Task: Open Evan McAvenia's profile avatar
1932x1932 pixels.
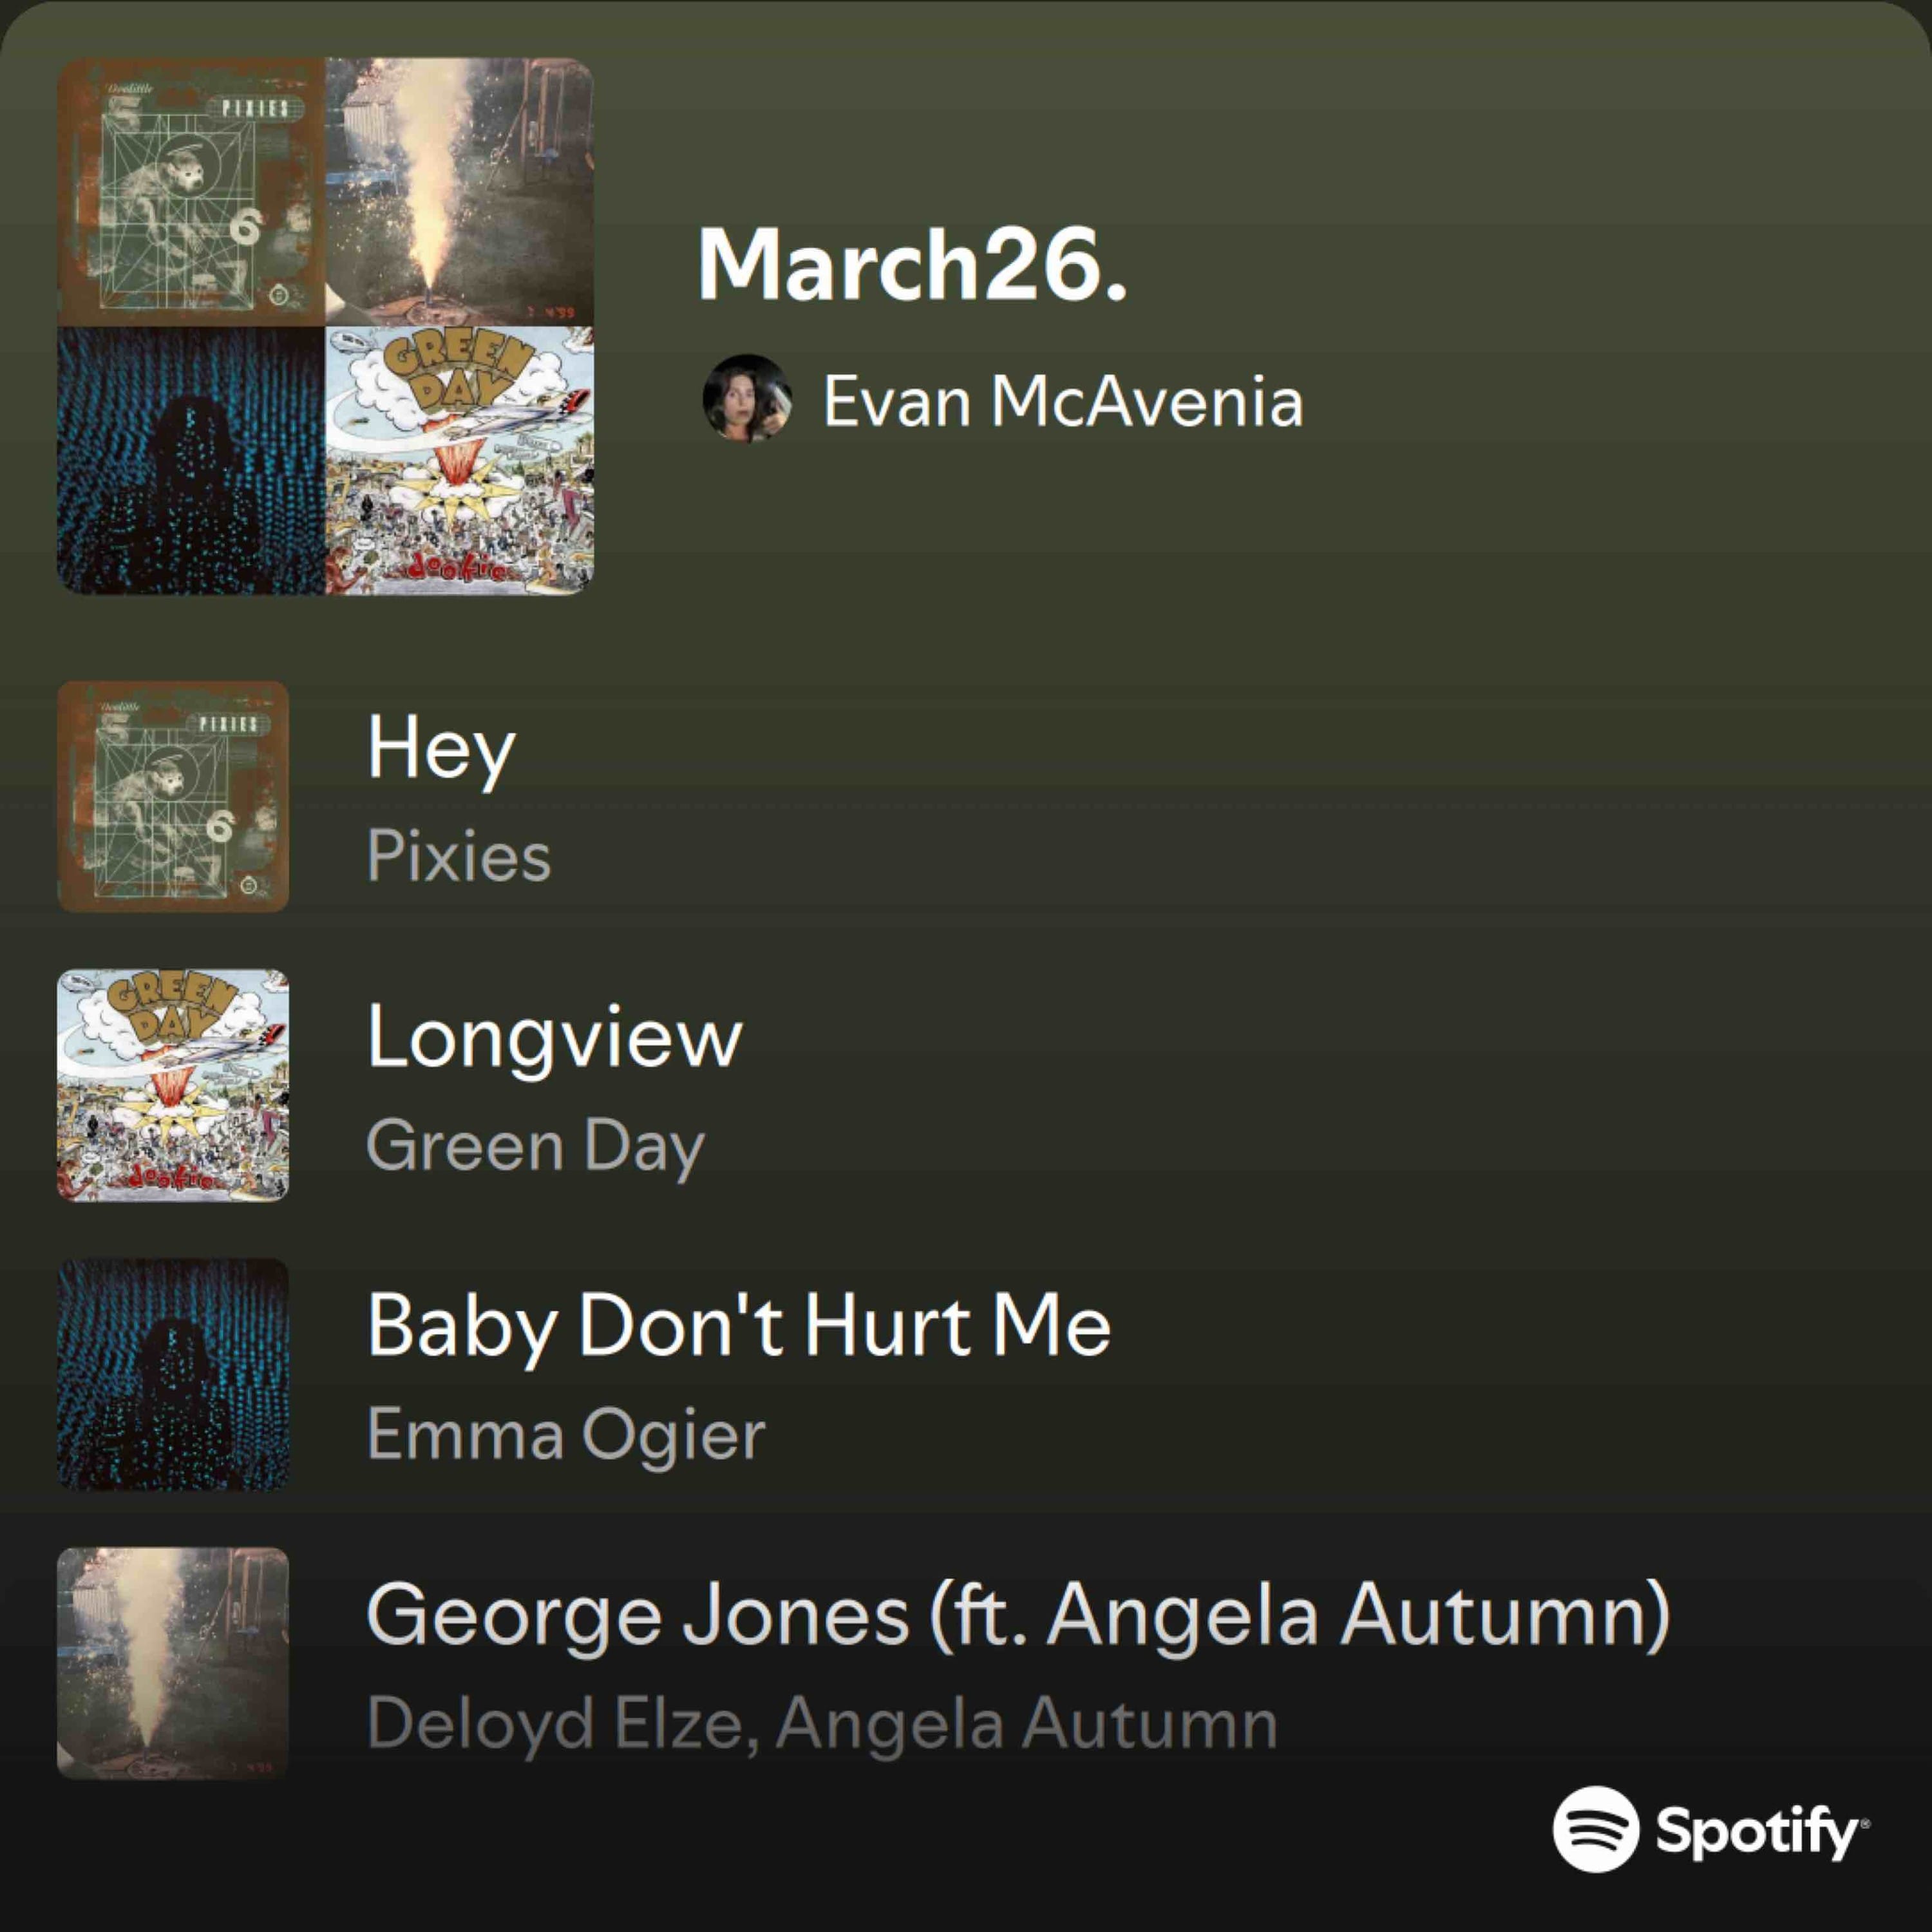Action: point(747,398)
